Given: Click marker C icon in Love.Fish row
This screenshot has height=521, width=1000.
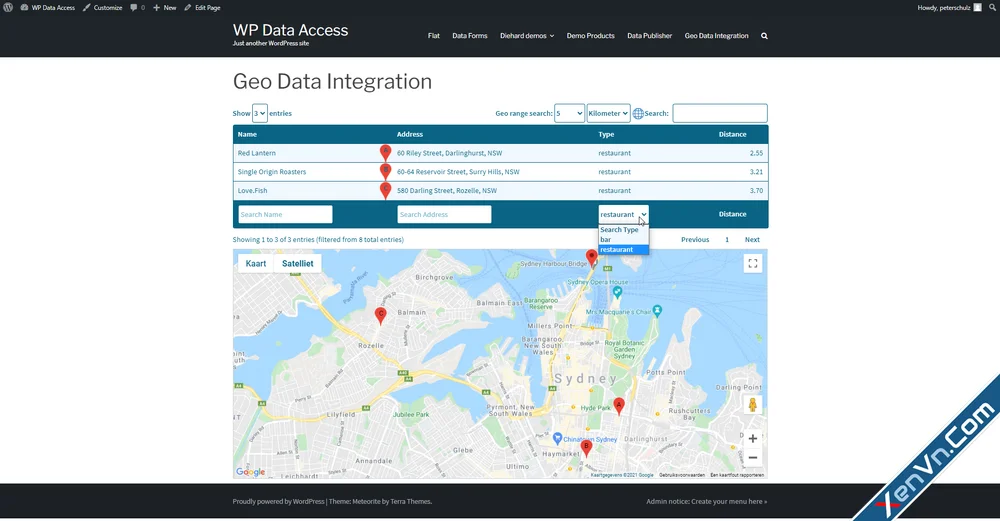Looking at the screenshot, I should 385,190.
